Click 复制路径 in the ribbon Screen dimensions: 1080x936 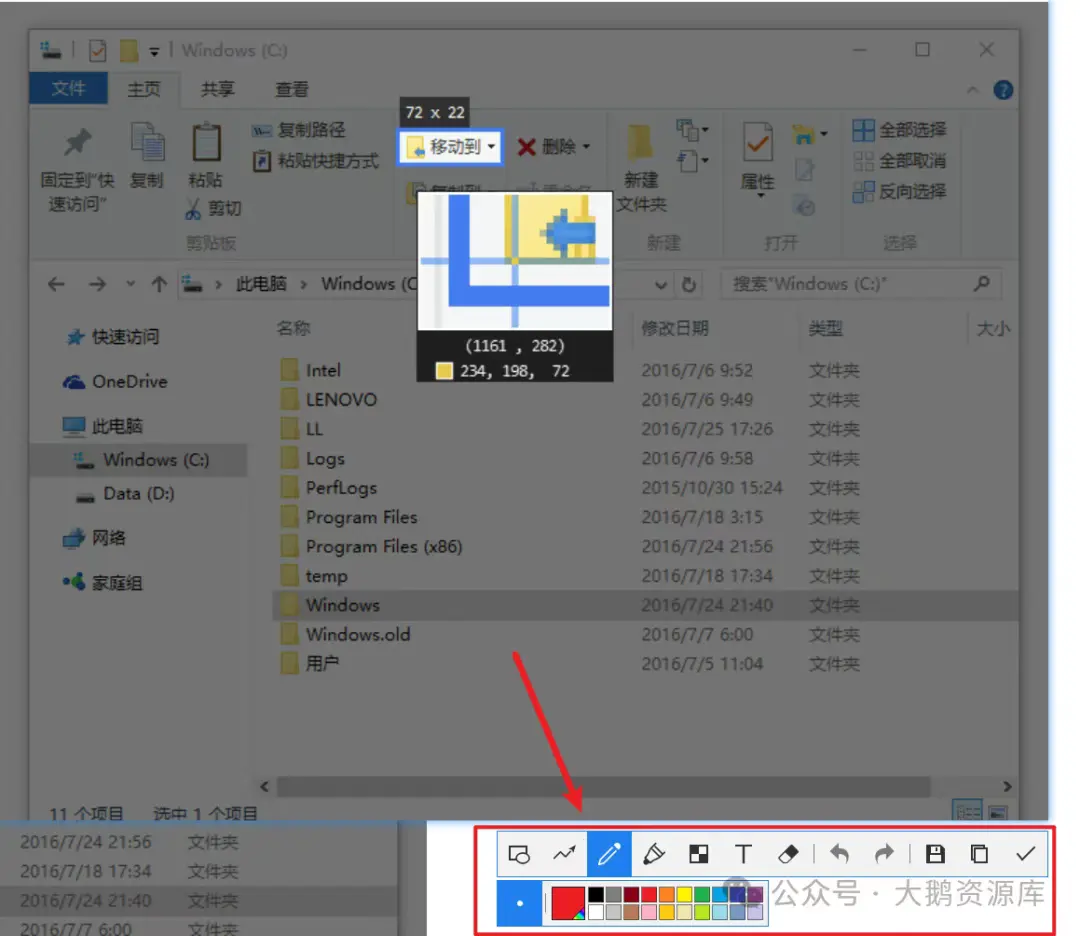point(298,130)
